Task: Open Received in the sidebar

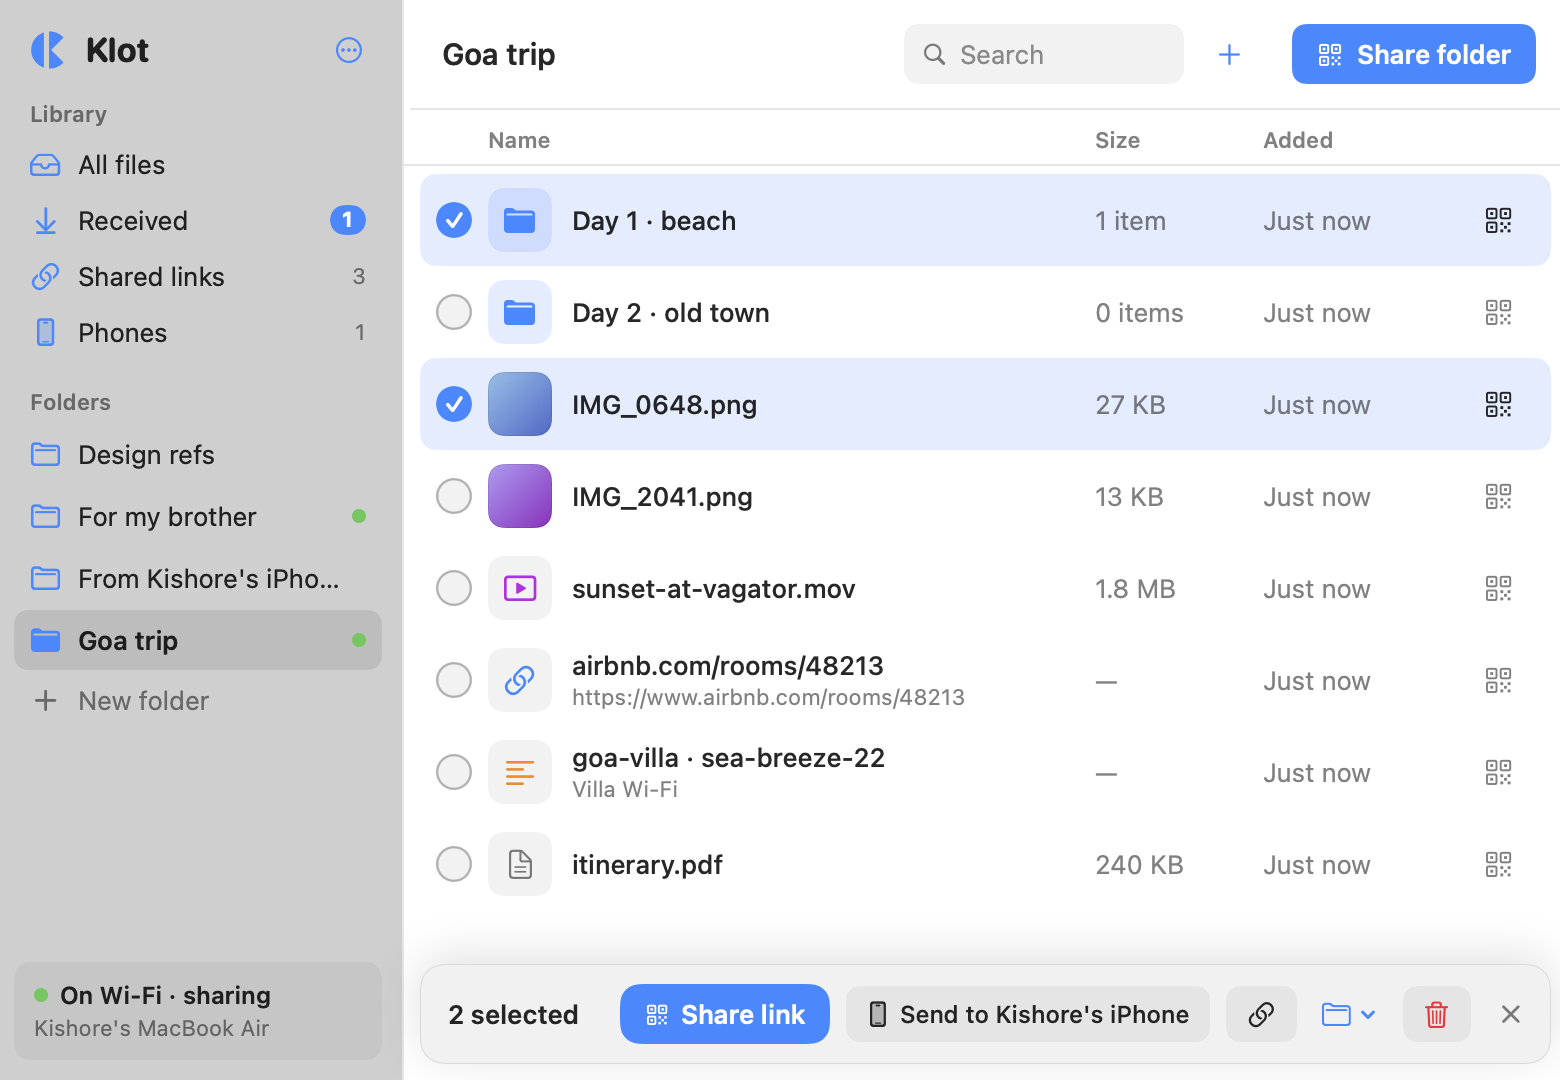Action: click(198, 221)
